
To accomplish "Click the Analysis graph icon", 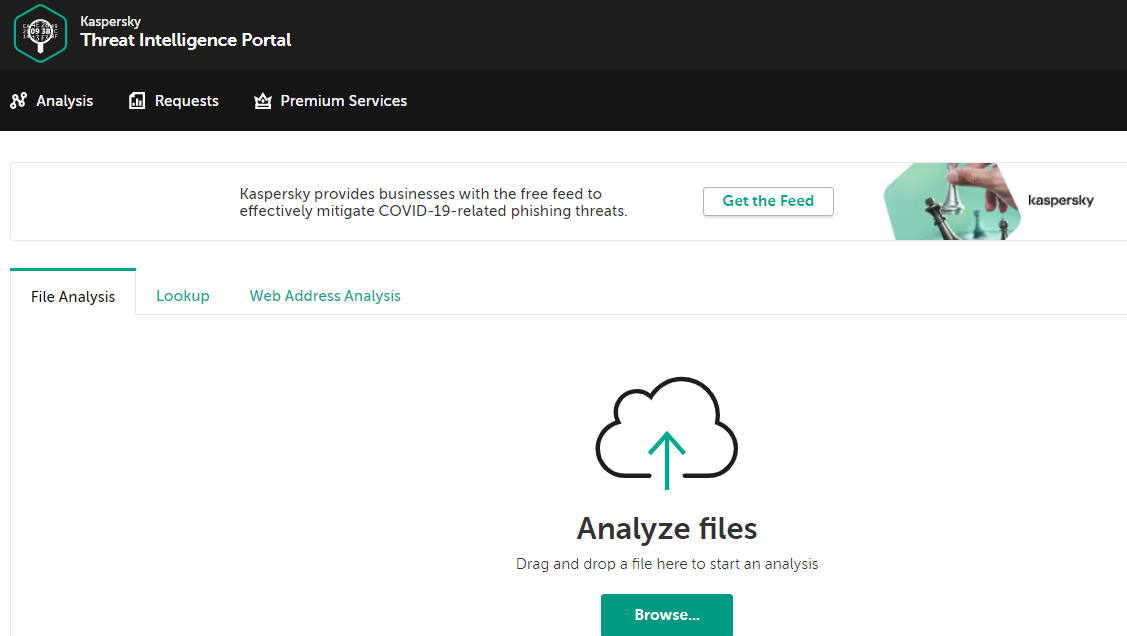I will (x=19, y=101).
